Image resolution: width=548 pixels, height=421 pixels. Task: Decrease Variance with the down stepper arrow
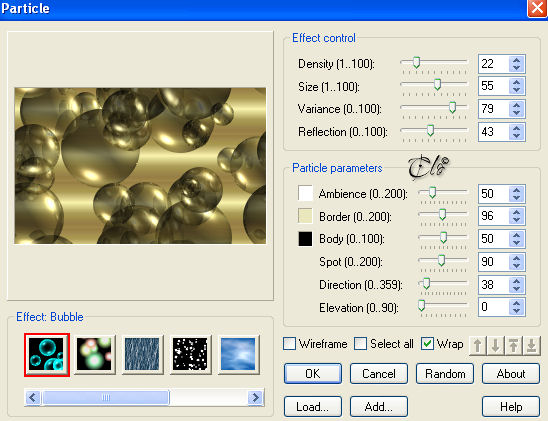pyautogui.click(x=516, y=113)
